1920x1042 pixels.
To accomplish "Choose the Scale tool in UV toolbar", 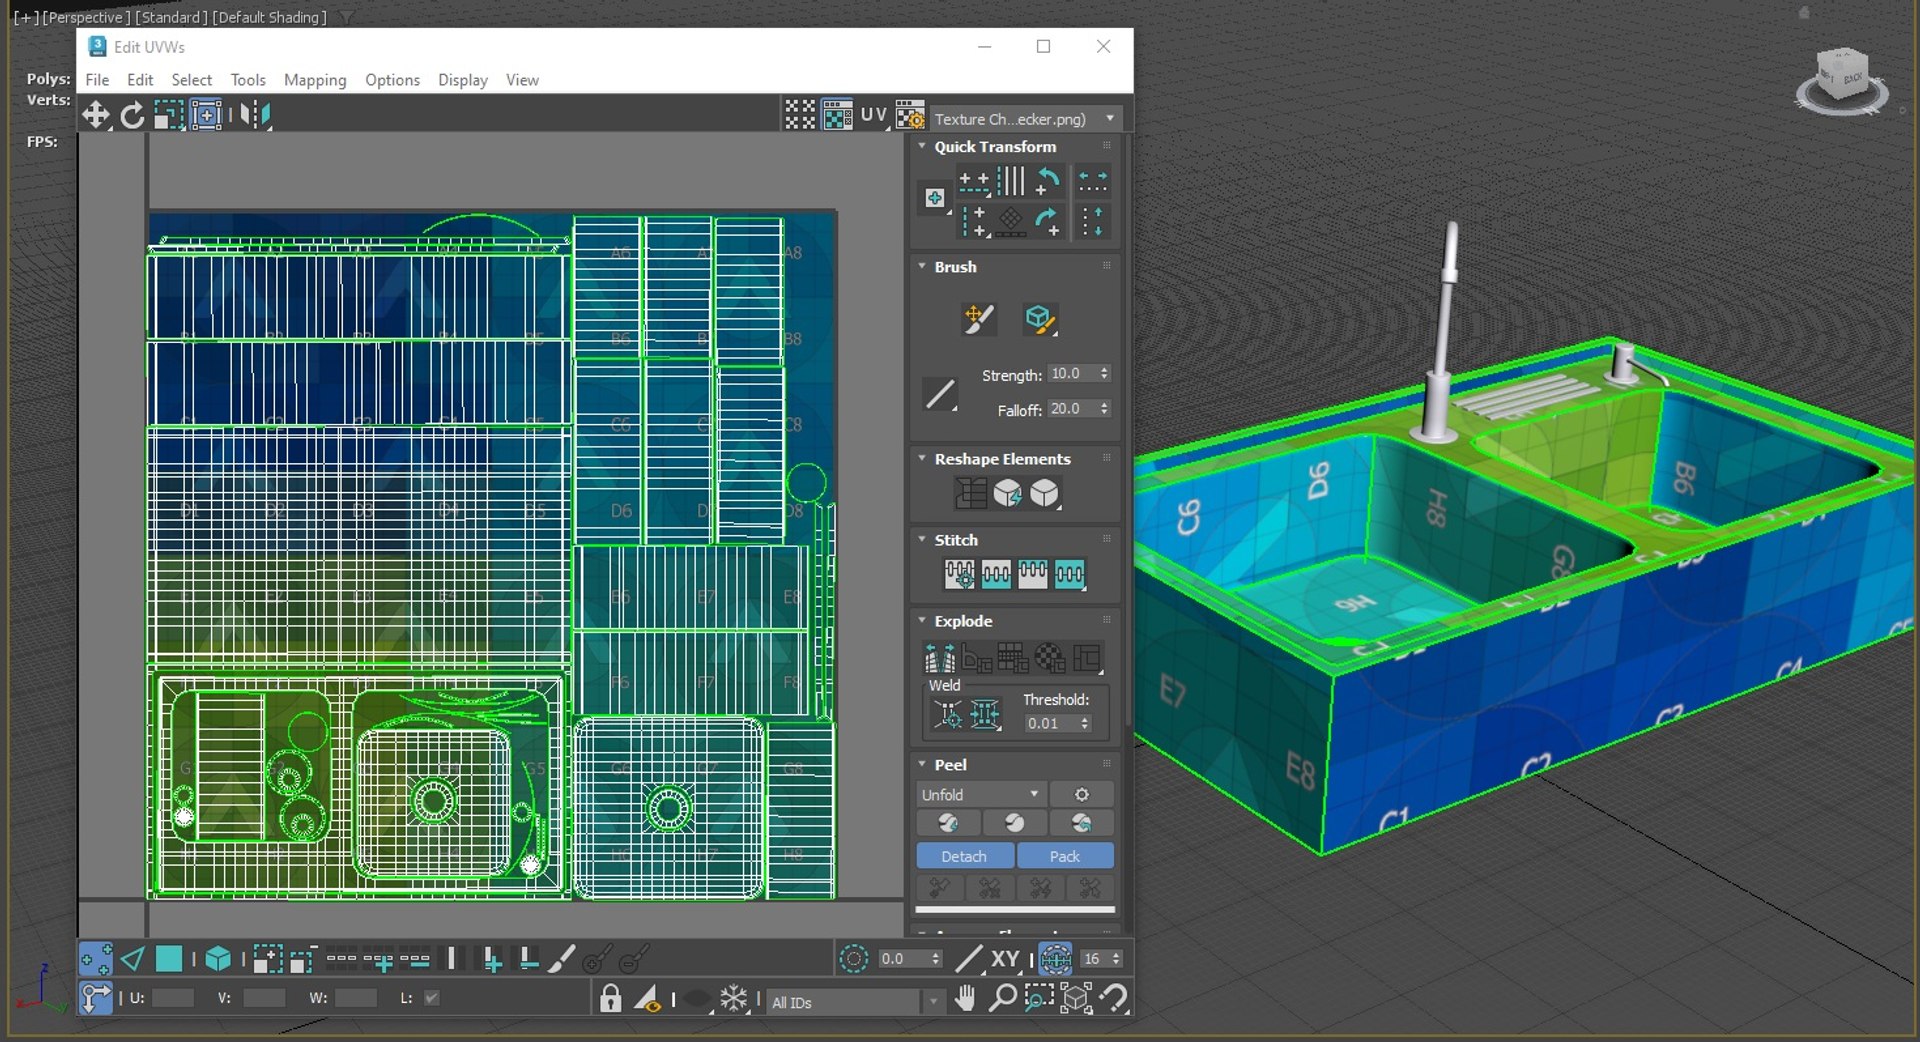I will [x=168, y=115].
